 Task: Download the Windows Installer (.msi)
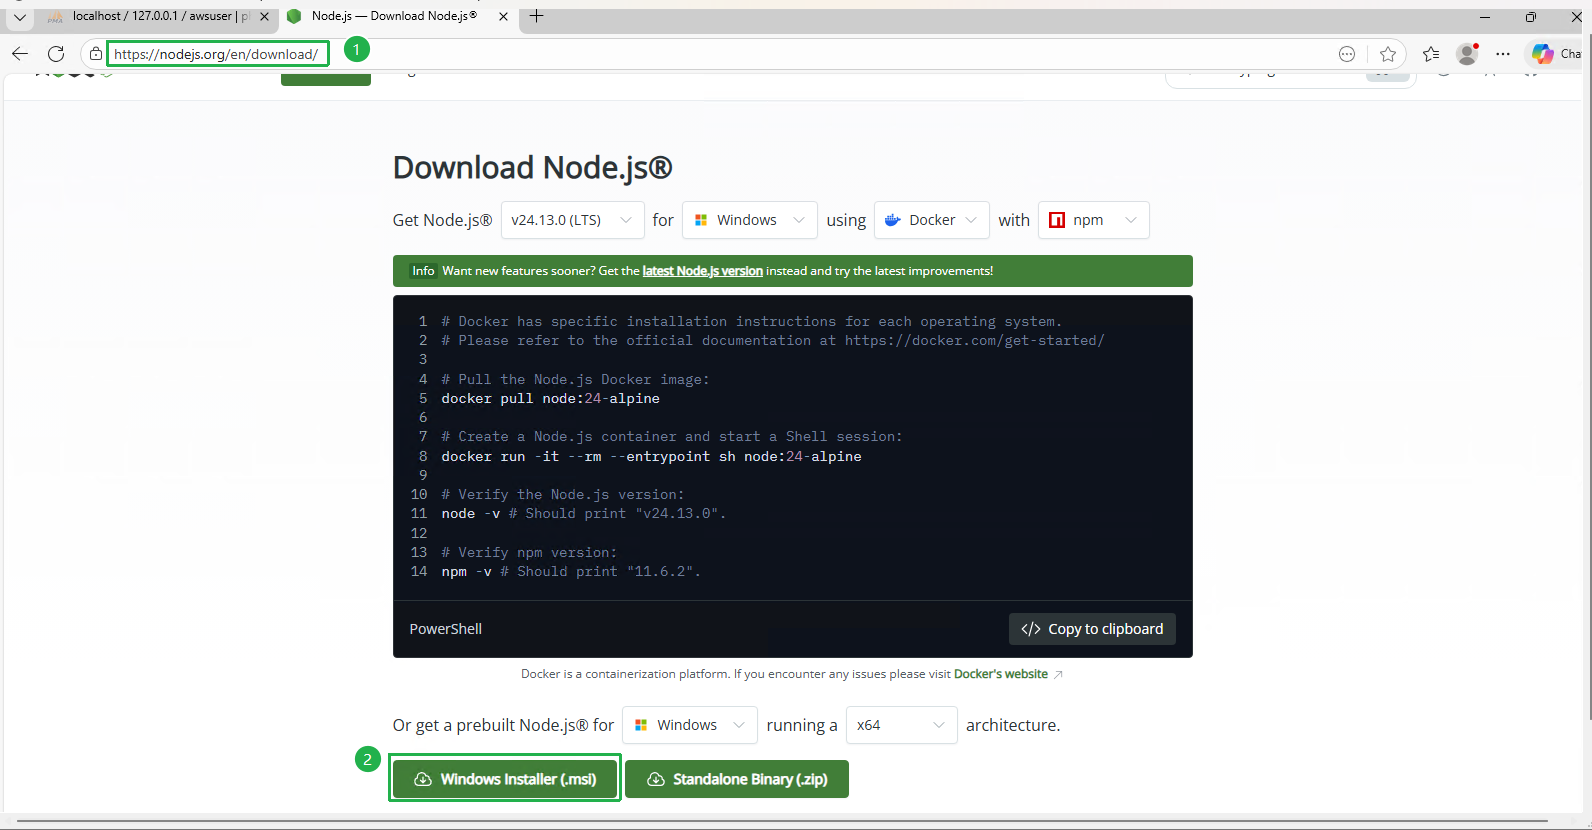point(505,779)
